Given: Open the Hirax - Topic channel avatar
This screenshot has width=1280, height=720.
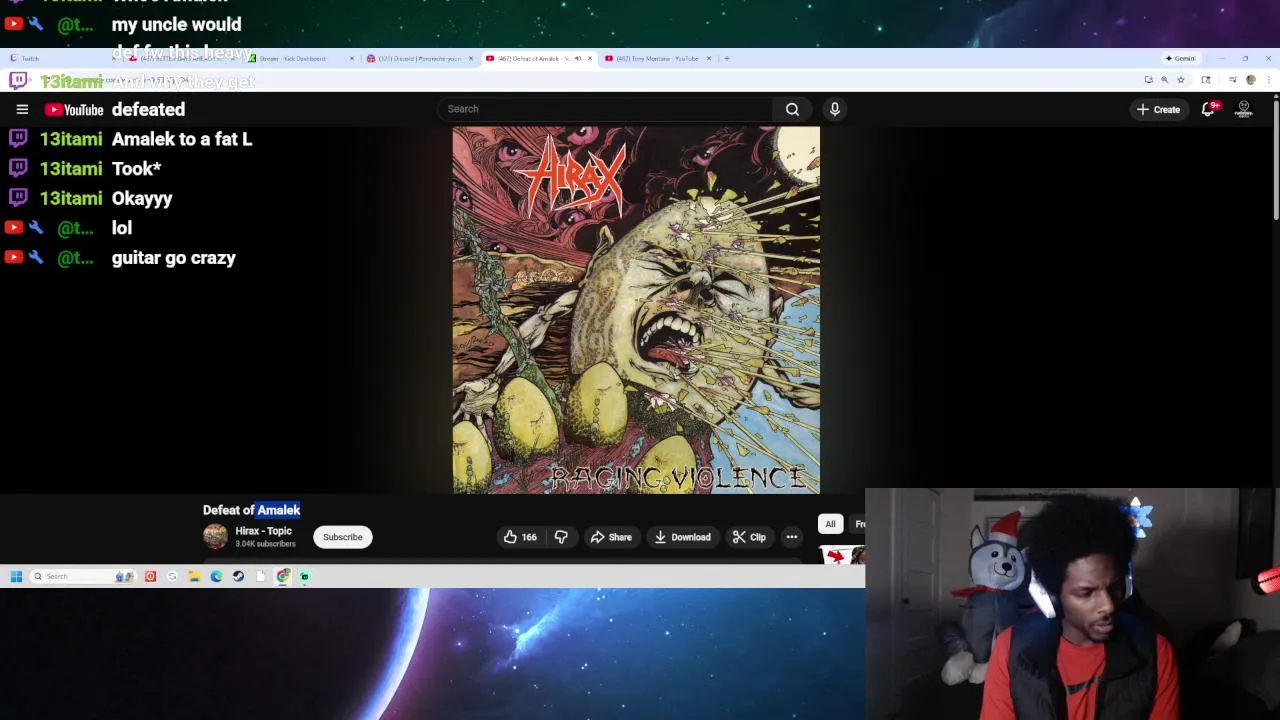Looking at the screenshot, I should [x=215, y=537].
